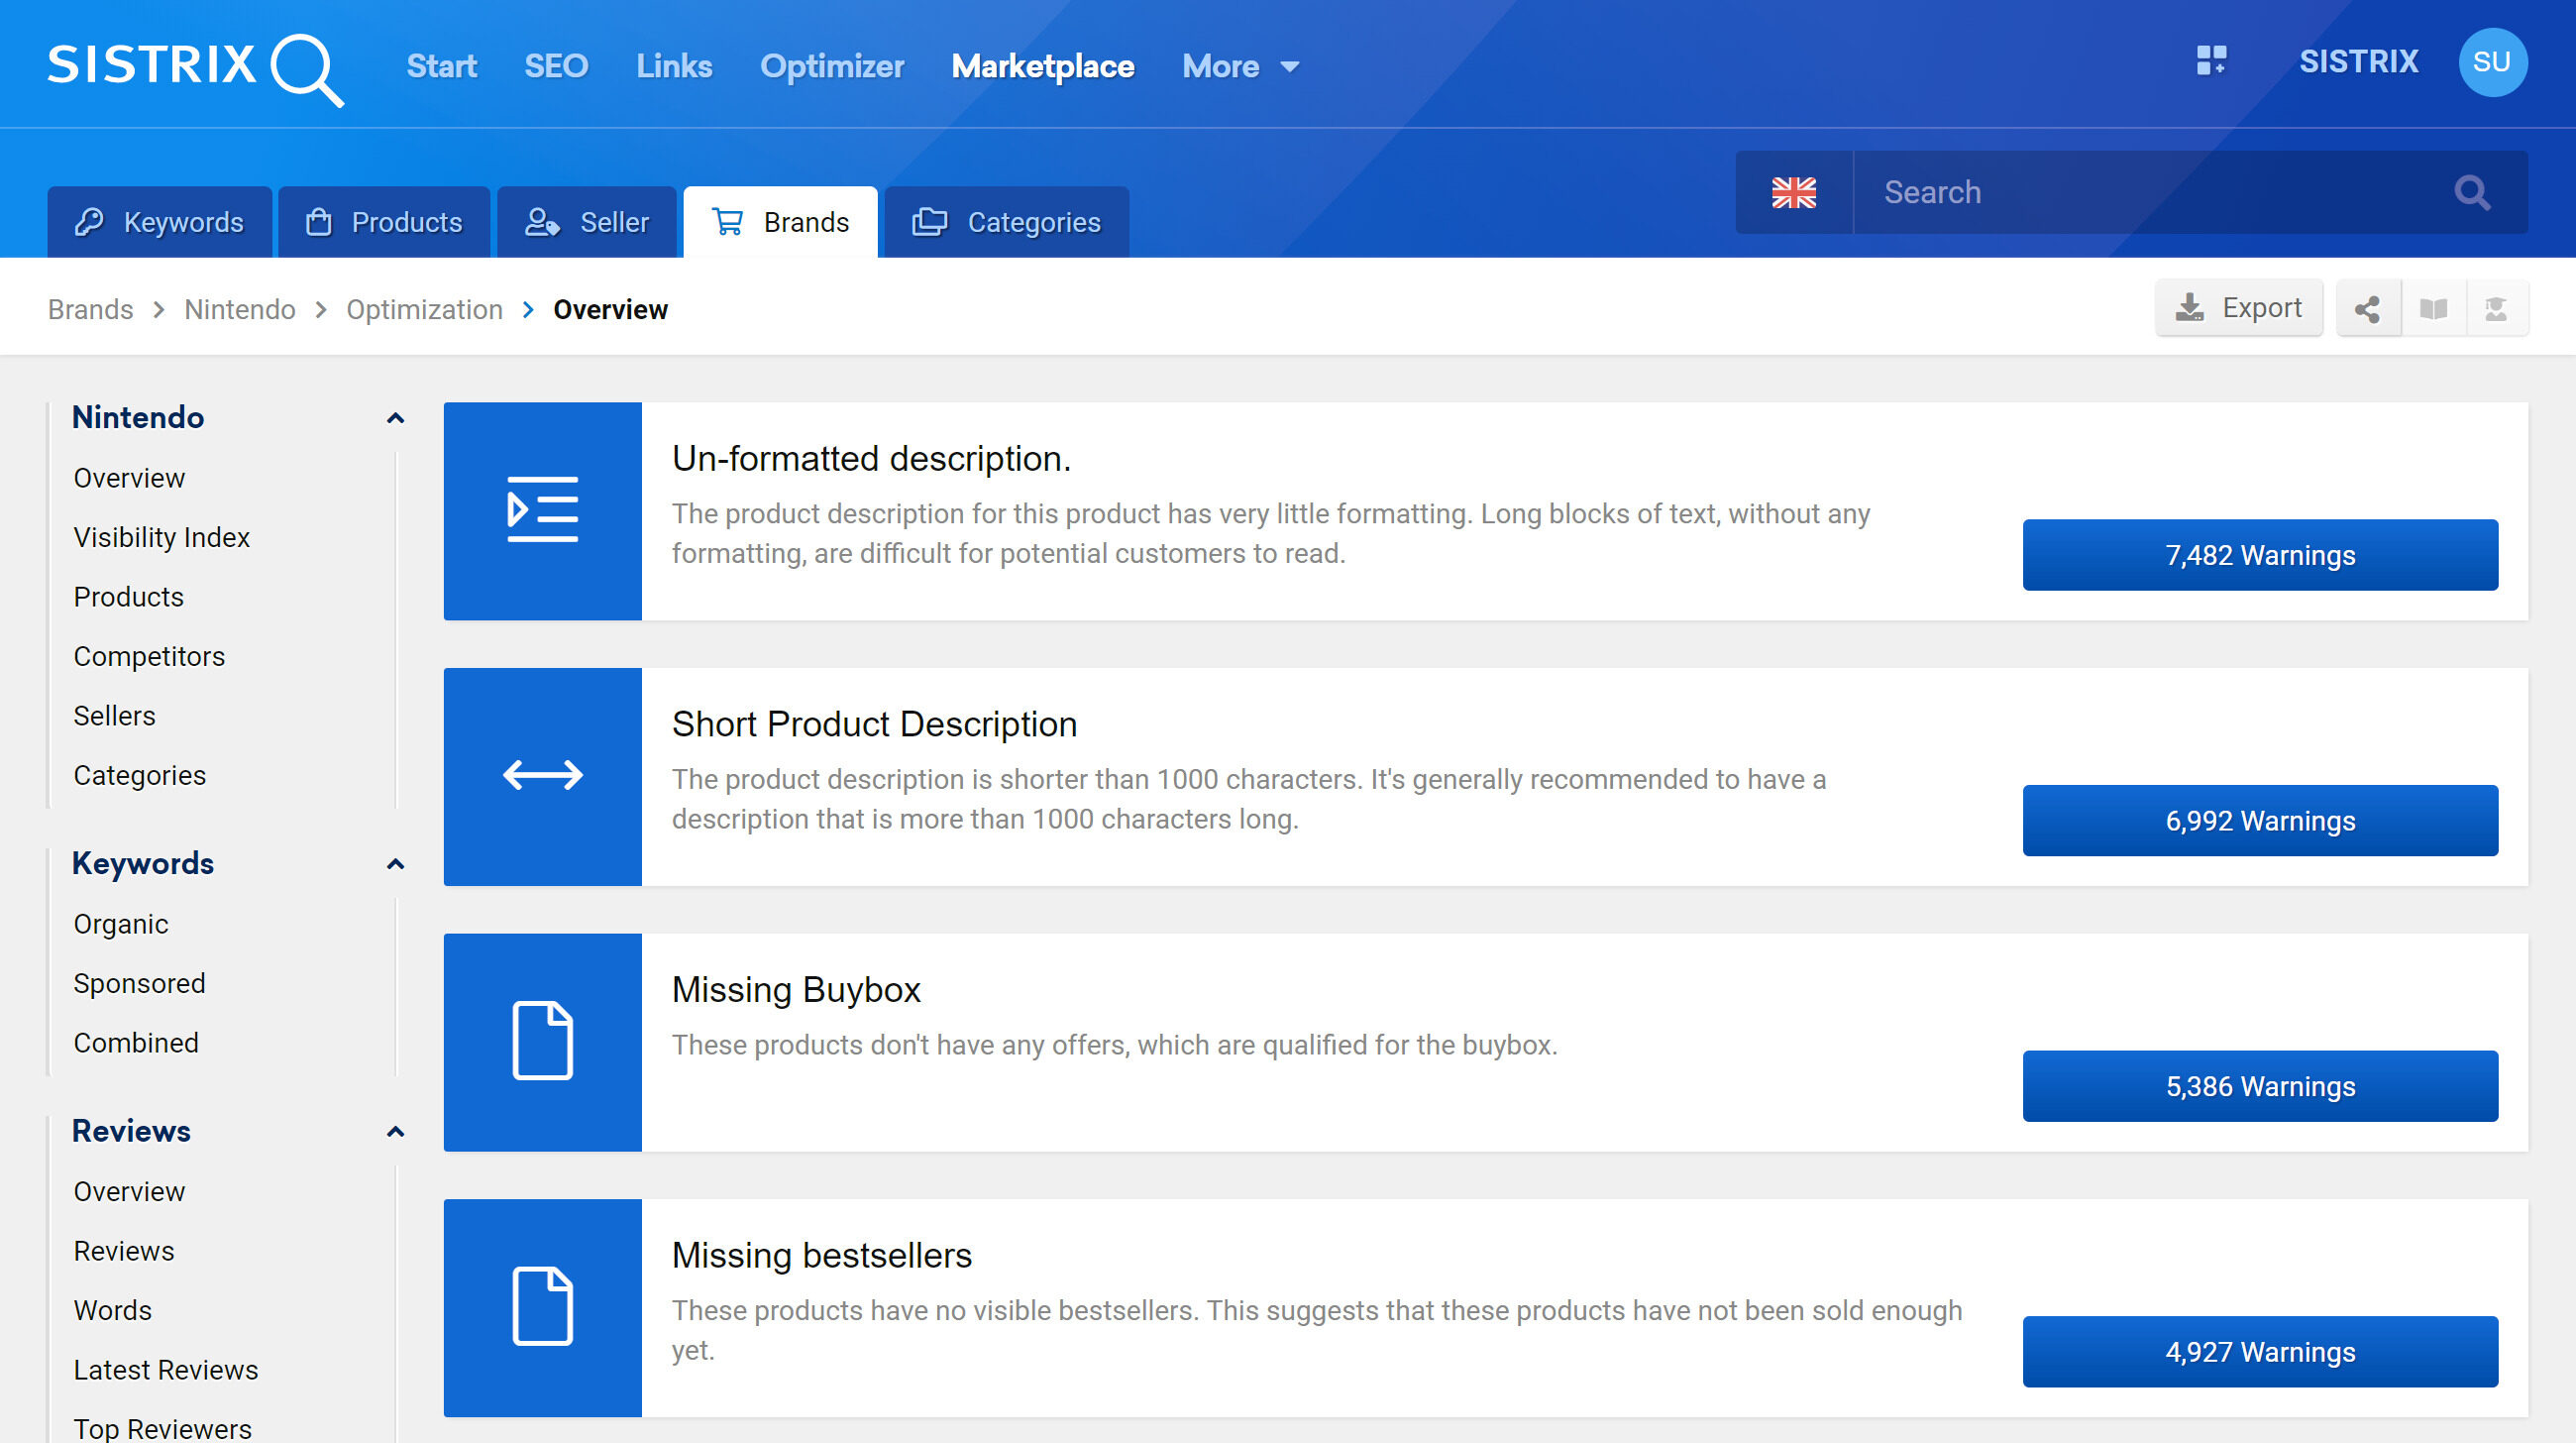The image size is (2576, 1443).
Task: Open Words in Reviews sidebar
Action: click(x=112, y=1311)
